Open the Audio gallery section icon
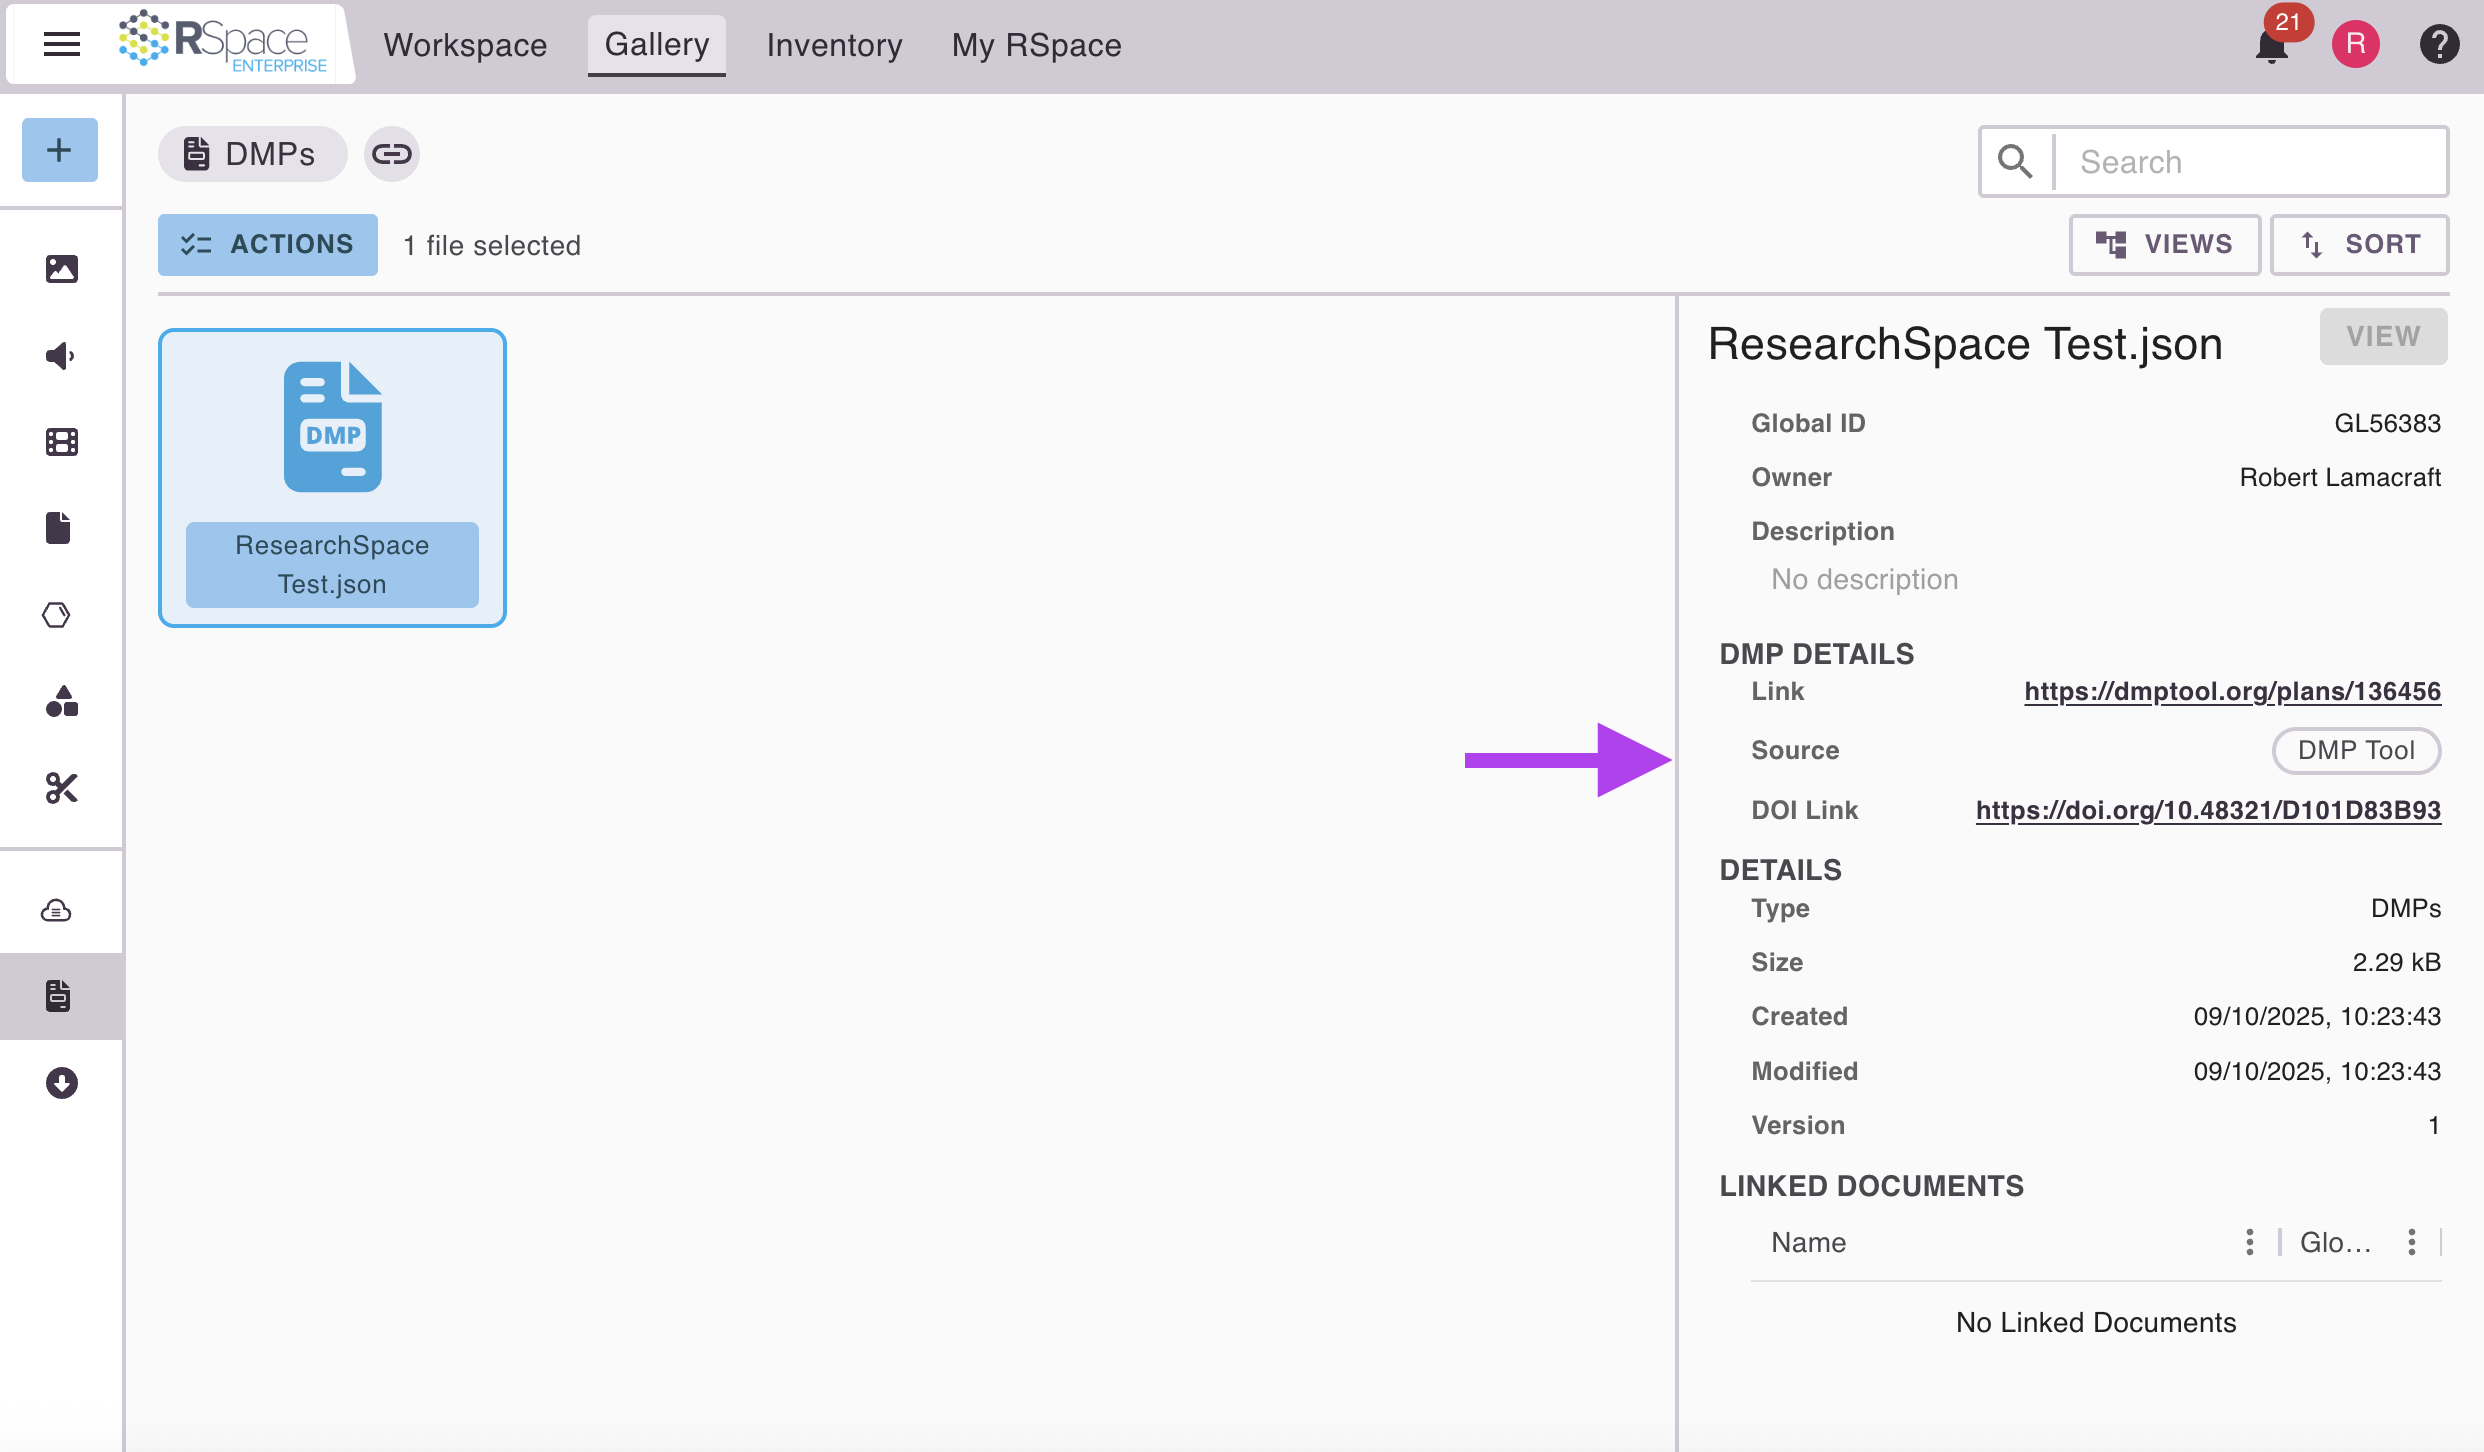Viewport: 2484px width, 1452px height. click(x=61, y=356)
